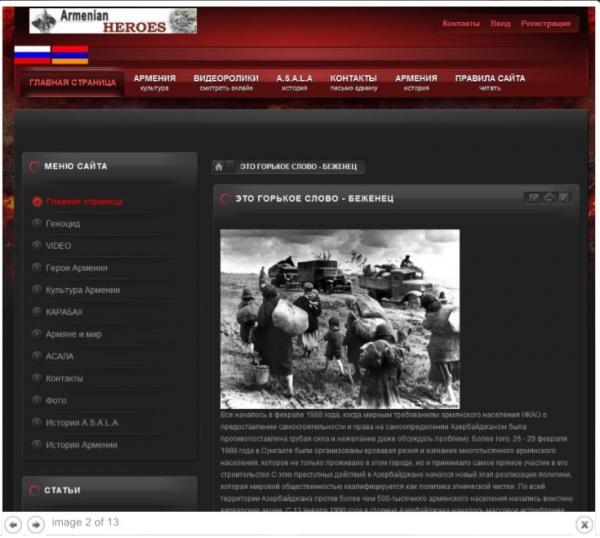Screen dimensions: 600x538
Task: Advance to the next image in viewer
Action: pos(35,523)
